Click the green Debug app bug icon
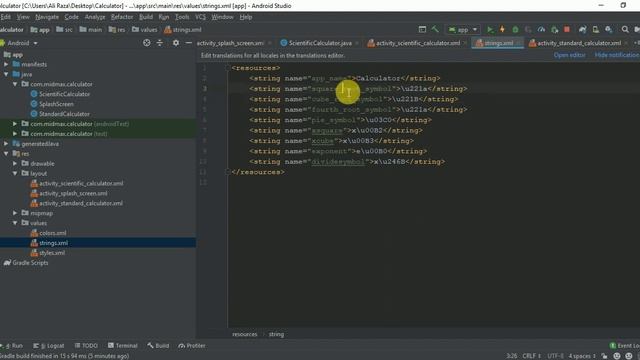 515,29
